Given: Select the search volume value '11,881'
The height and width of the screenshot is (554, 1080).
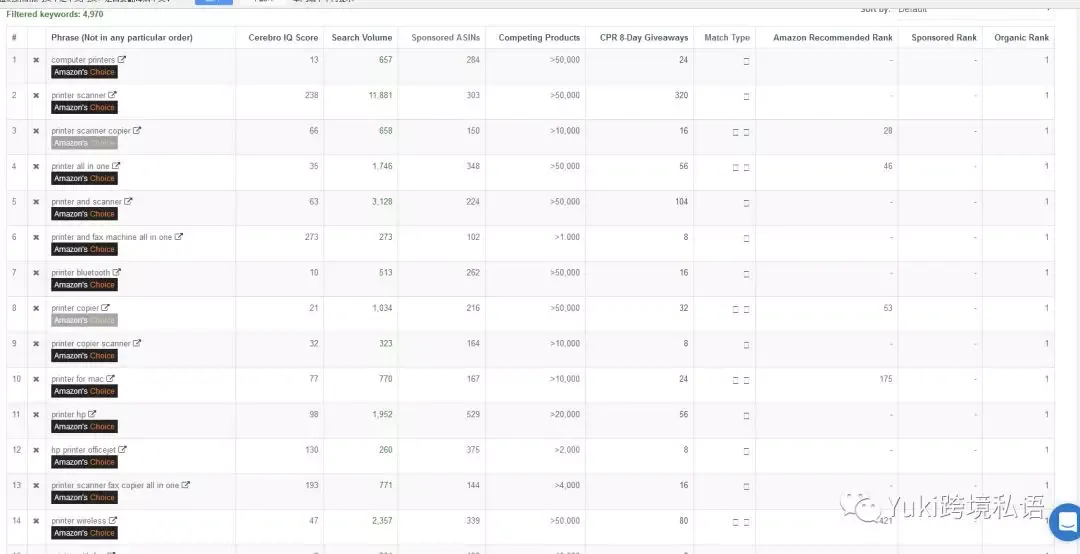Looking at the screenshot, I should click(380, 96).
